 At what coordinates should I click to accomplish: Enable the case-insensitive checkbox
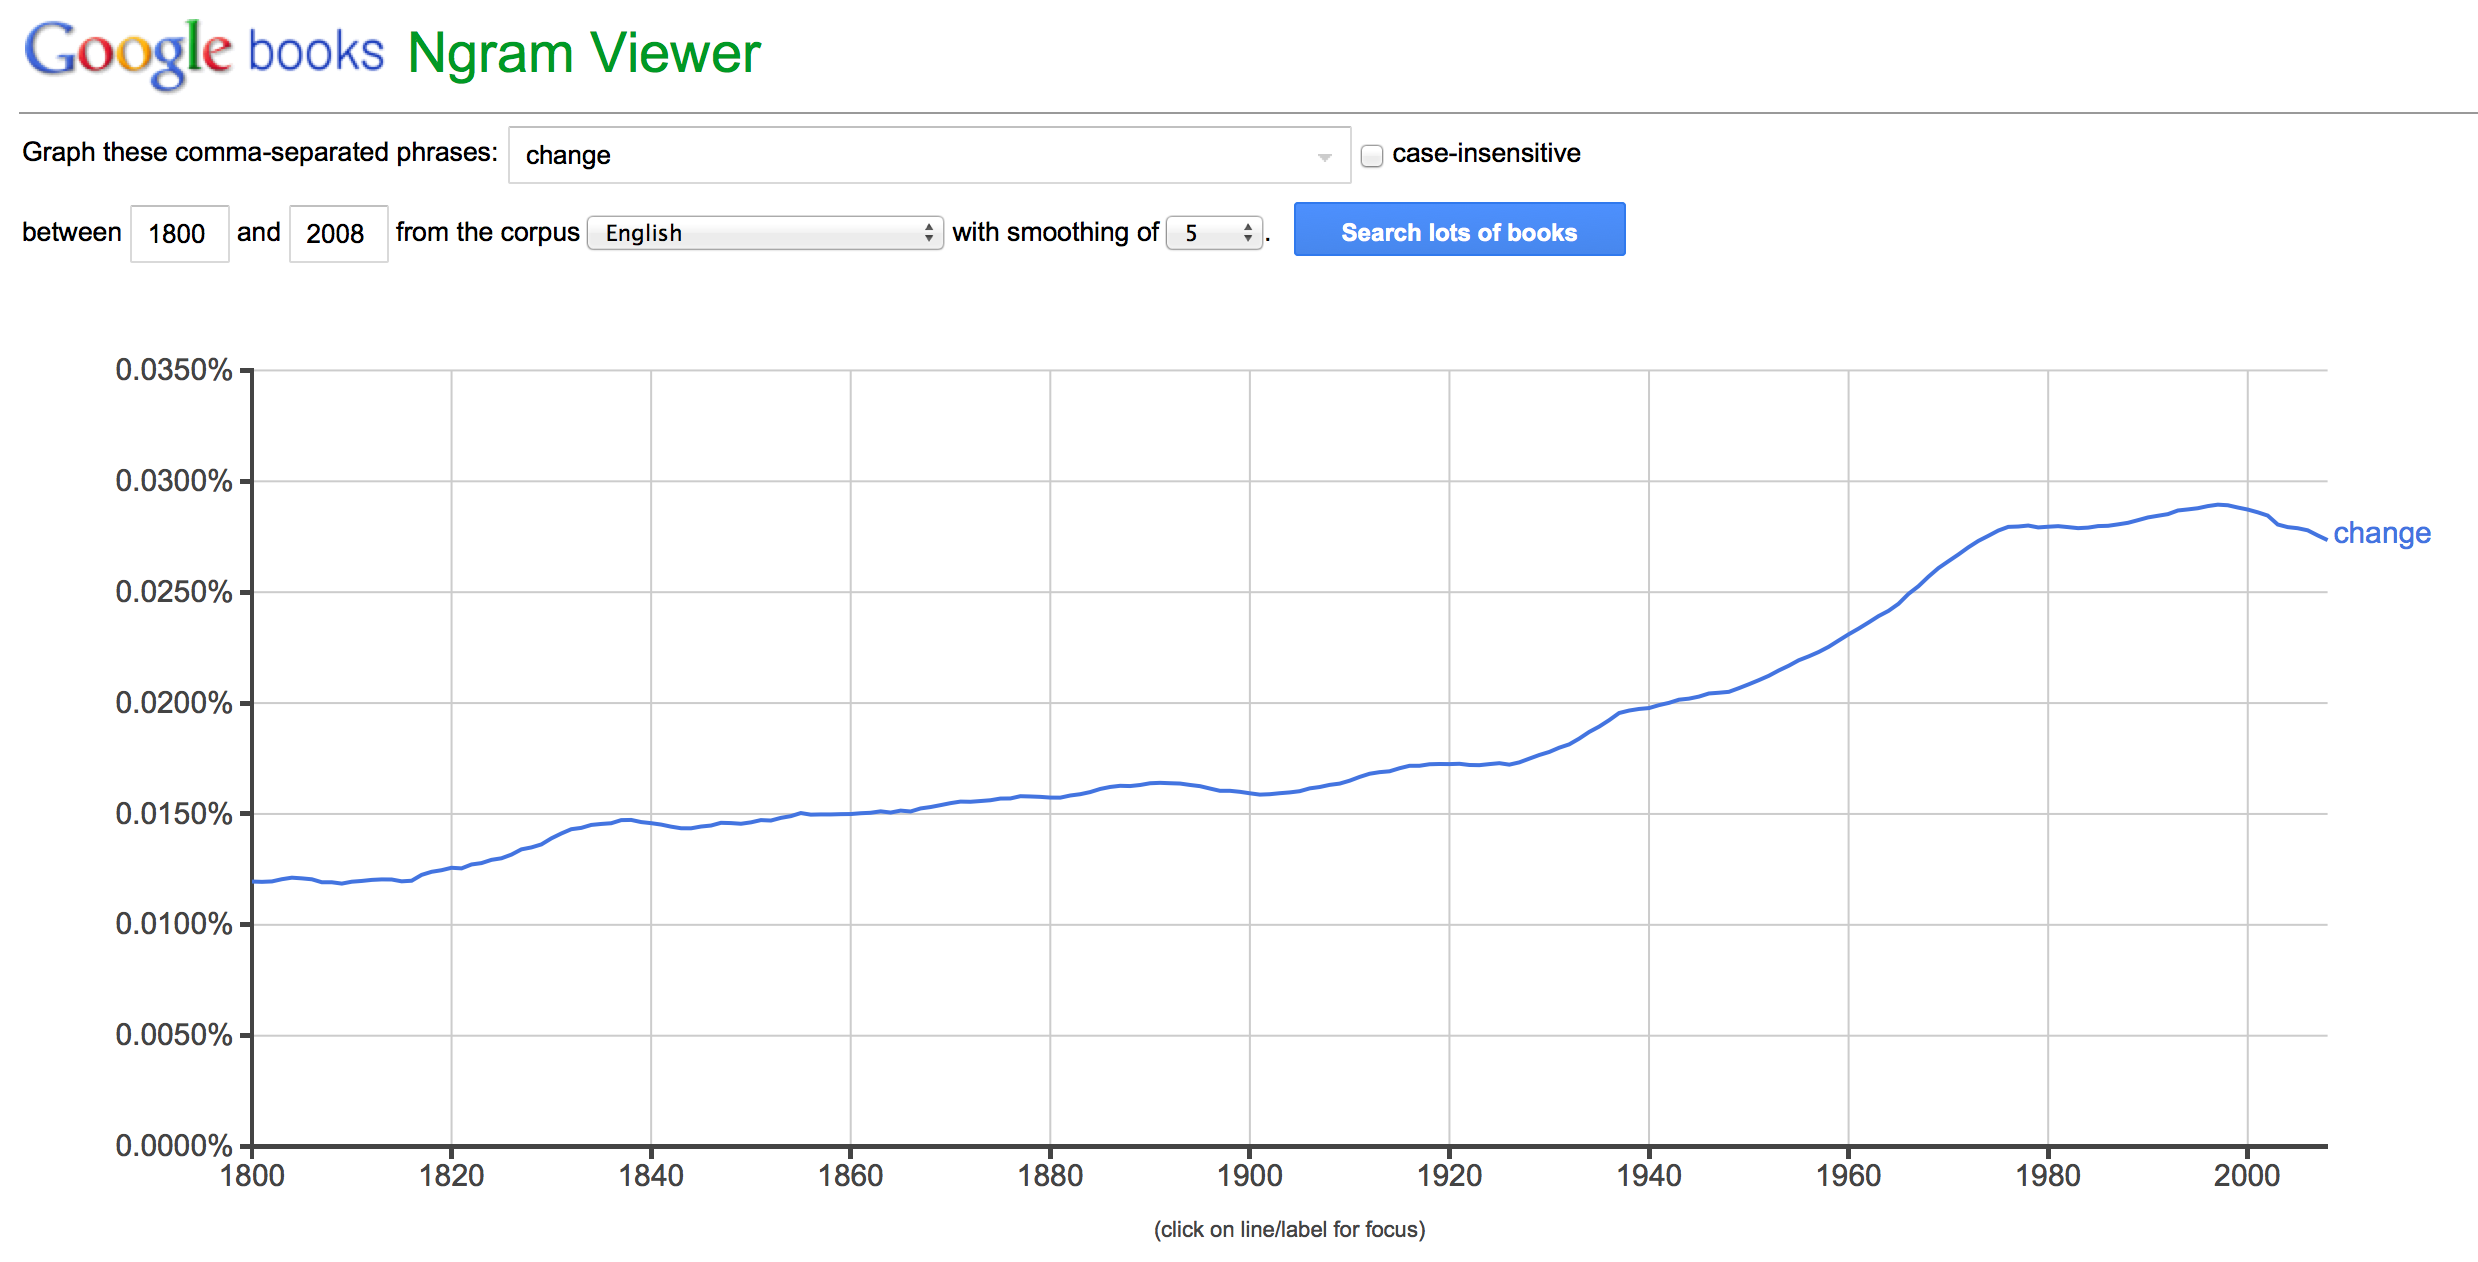1372,155
